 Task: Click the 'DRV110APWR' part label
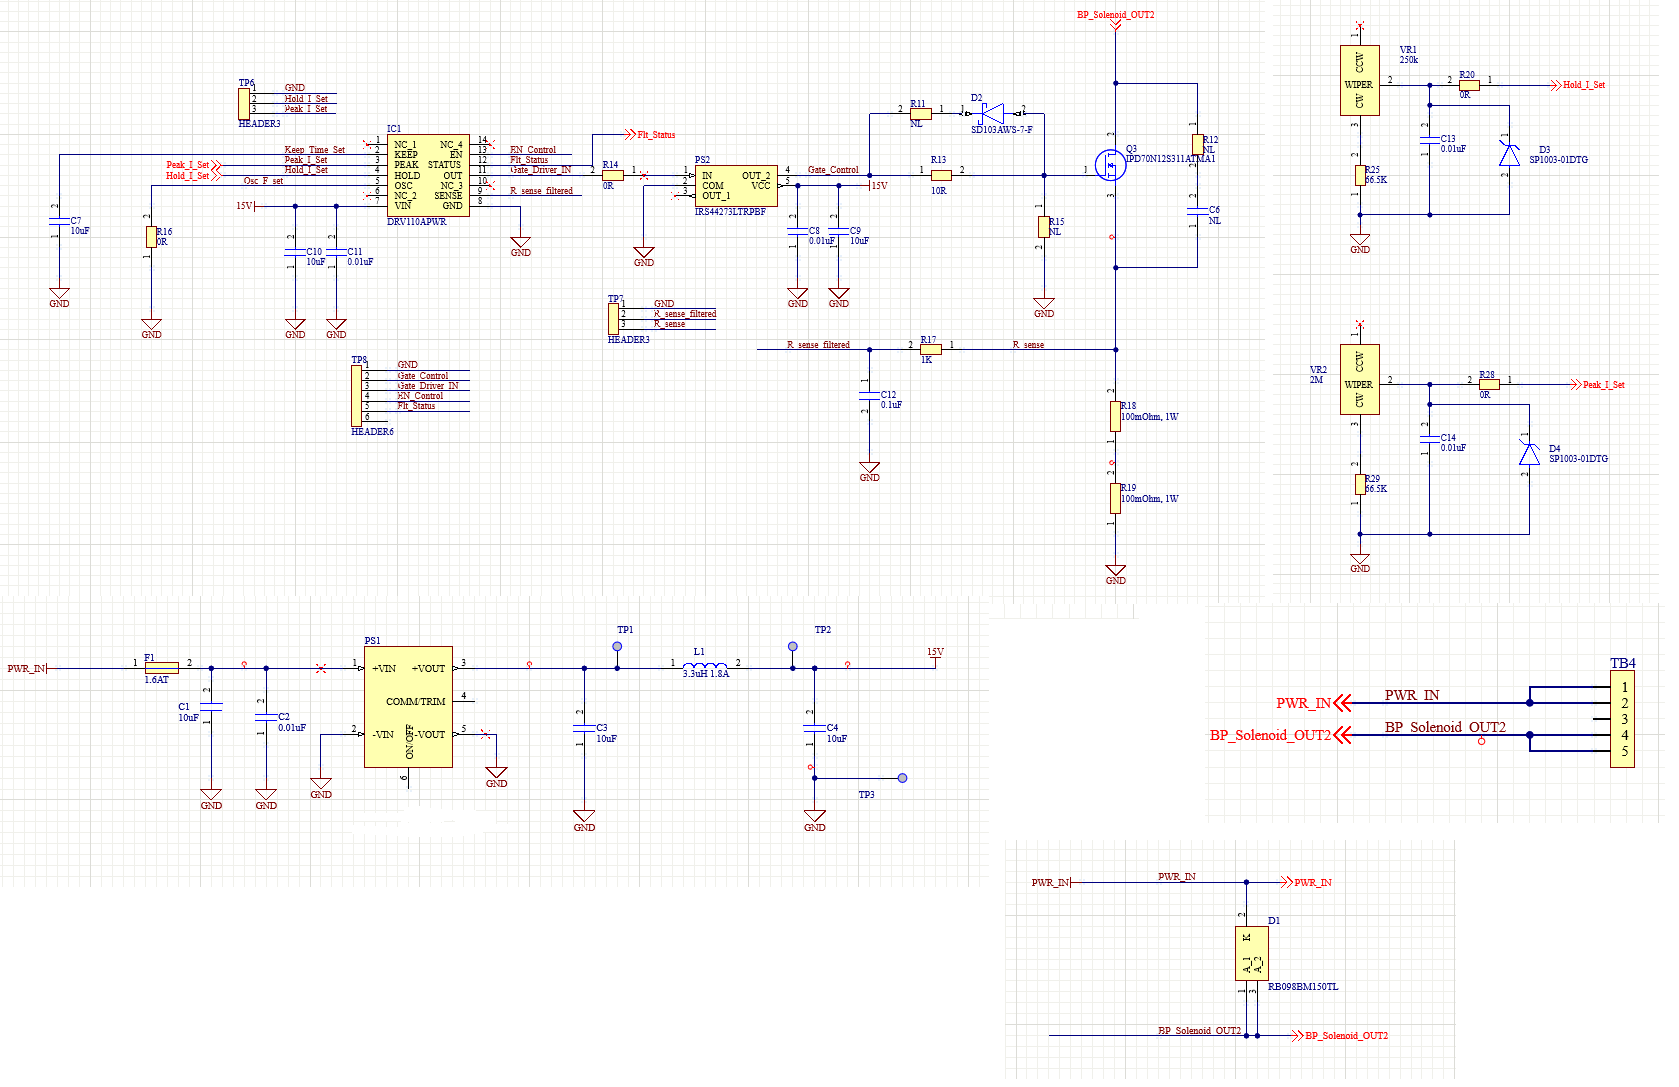tap(417, 222)
